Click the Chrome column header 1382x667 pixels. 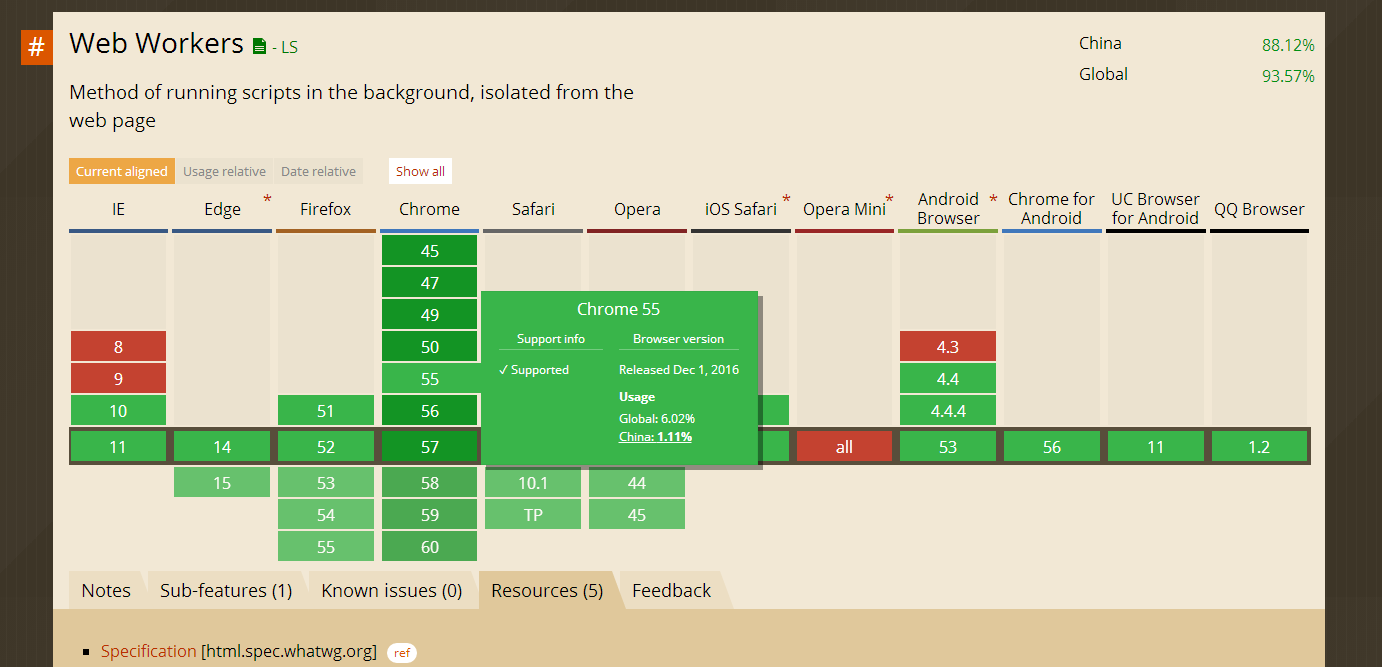[x=429, y=209]
